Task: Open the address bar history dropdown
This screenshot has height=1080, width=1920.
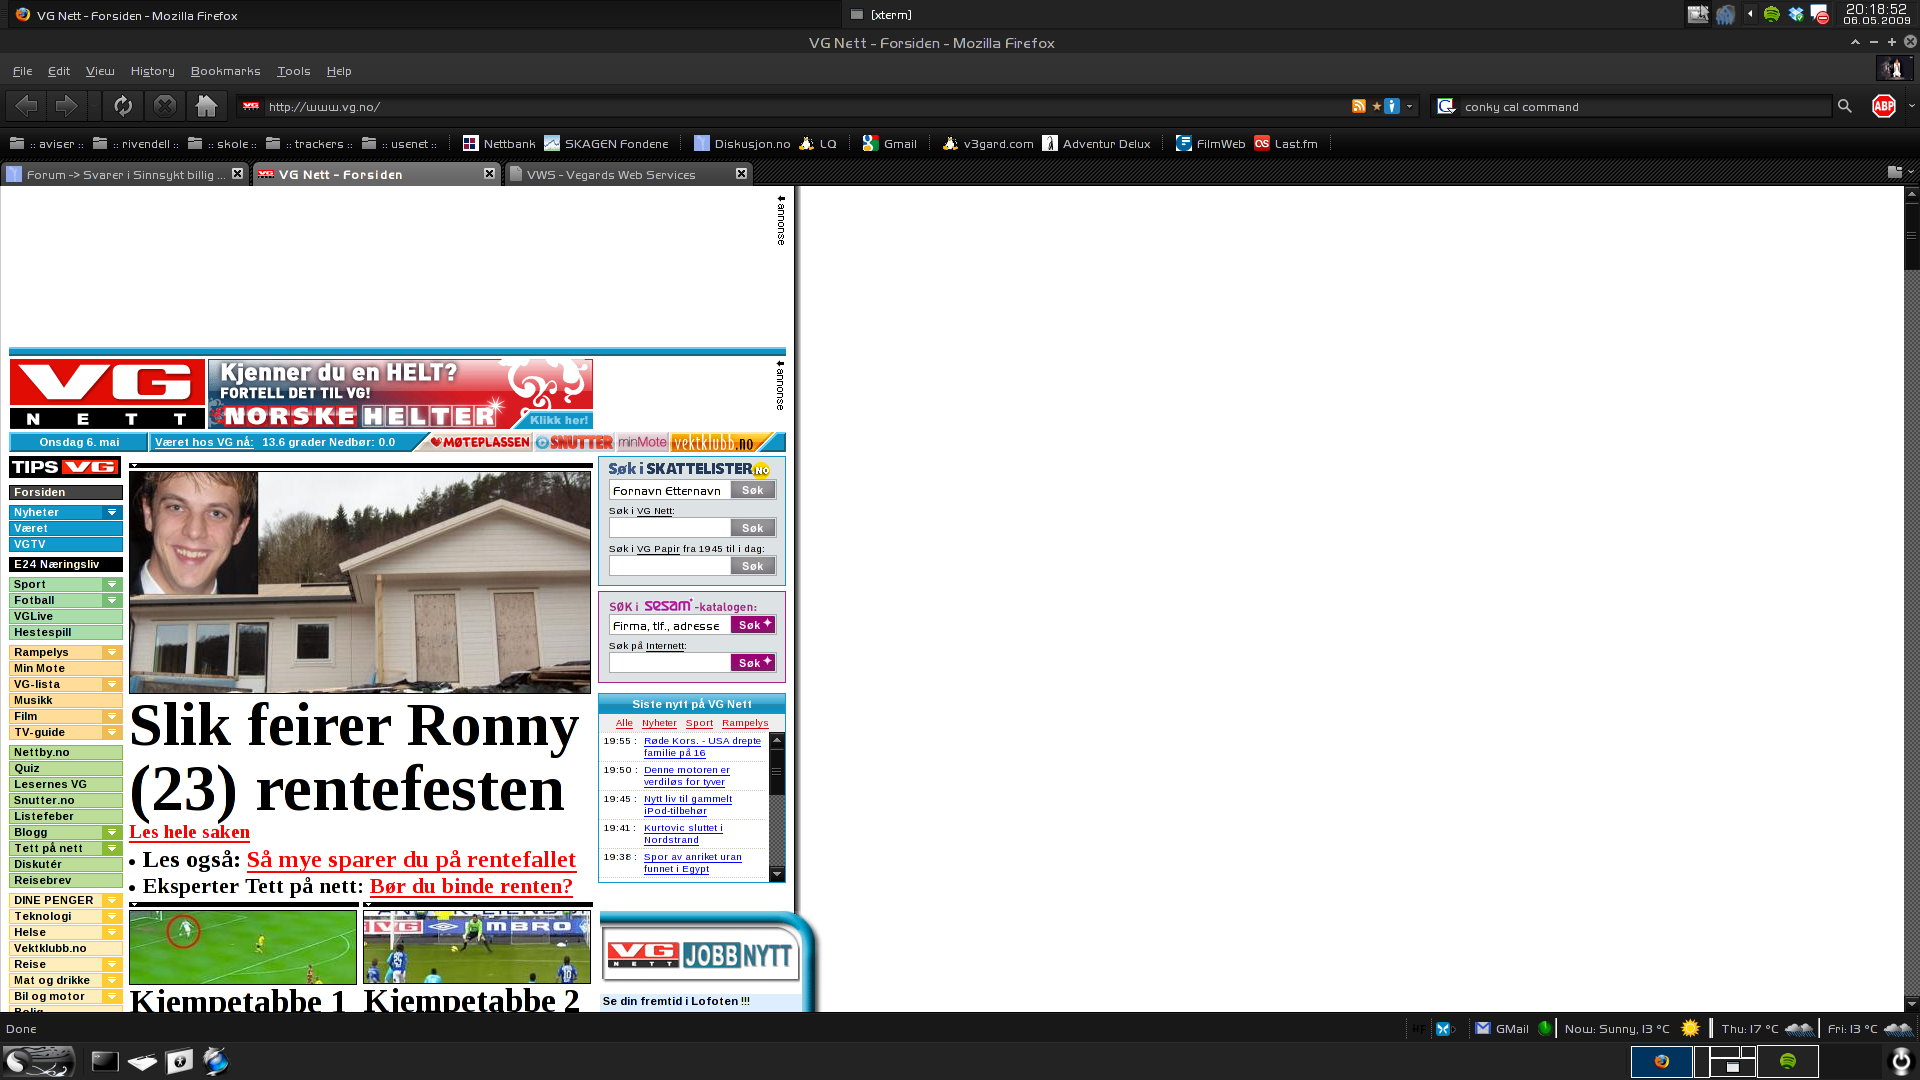Action: pos(1409,106)
